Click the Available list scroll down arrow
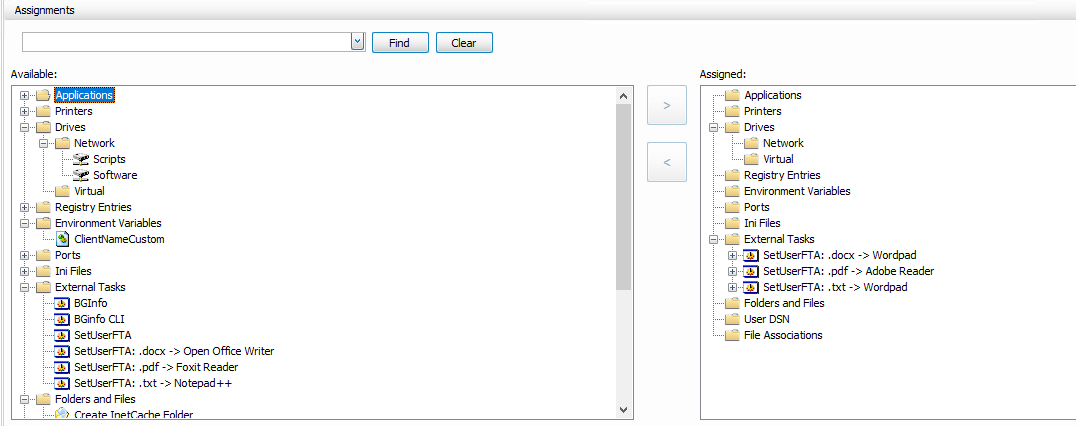The width and height of the screenshot is (1076, 426). tap(623, 410)
